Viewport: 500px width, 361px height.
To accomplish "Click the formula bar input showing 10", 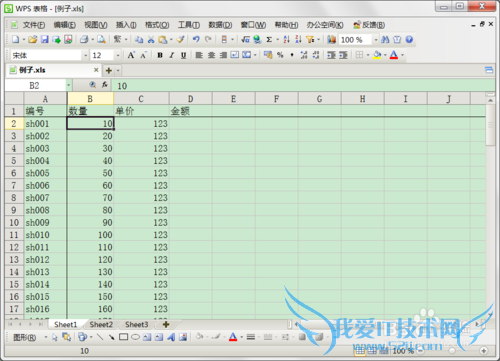I will click(303, 86).
